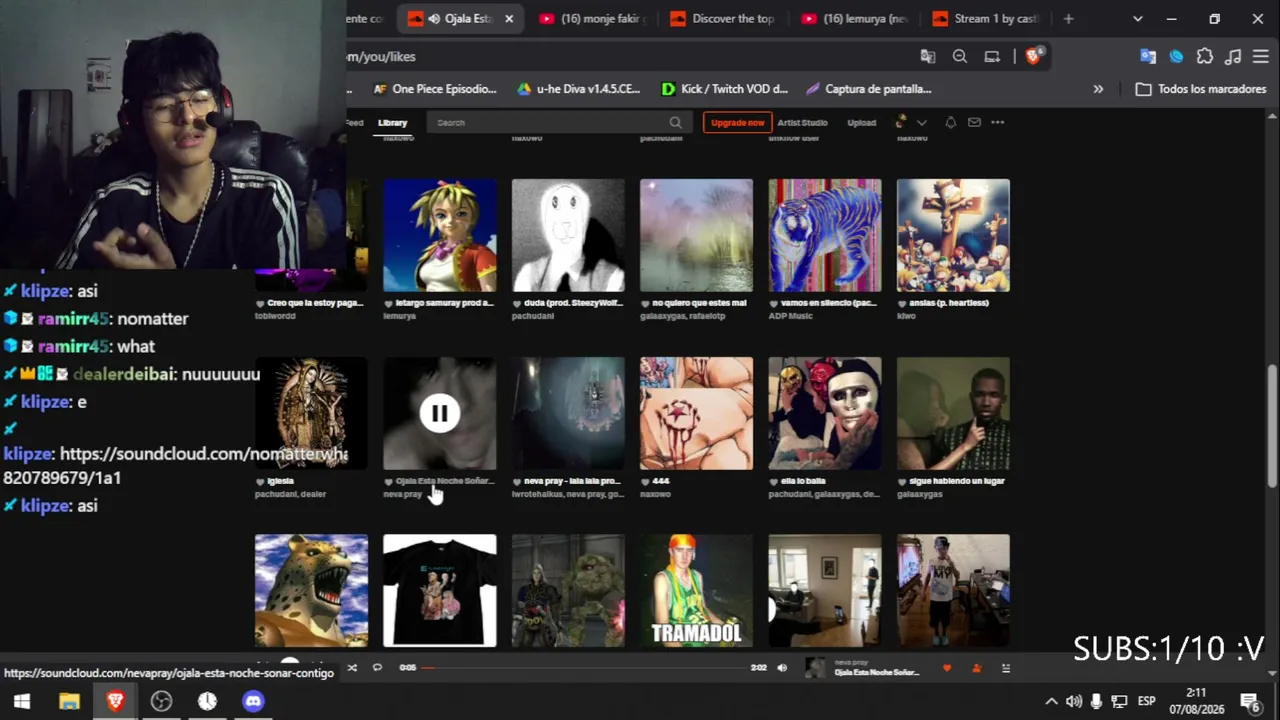Open Artist Studio
This screenshot has width=1280, height=720.
click(802, 123)
